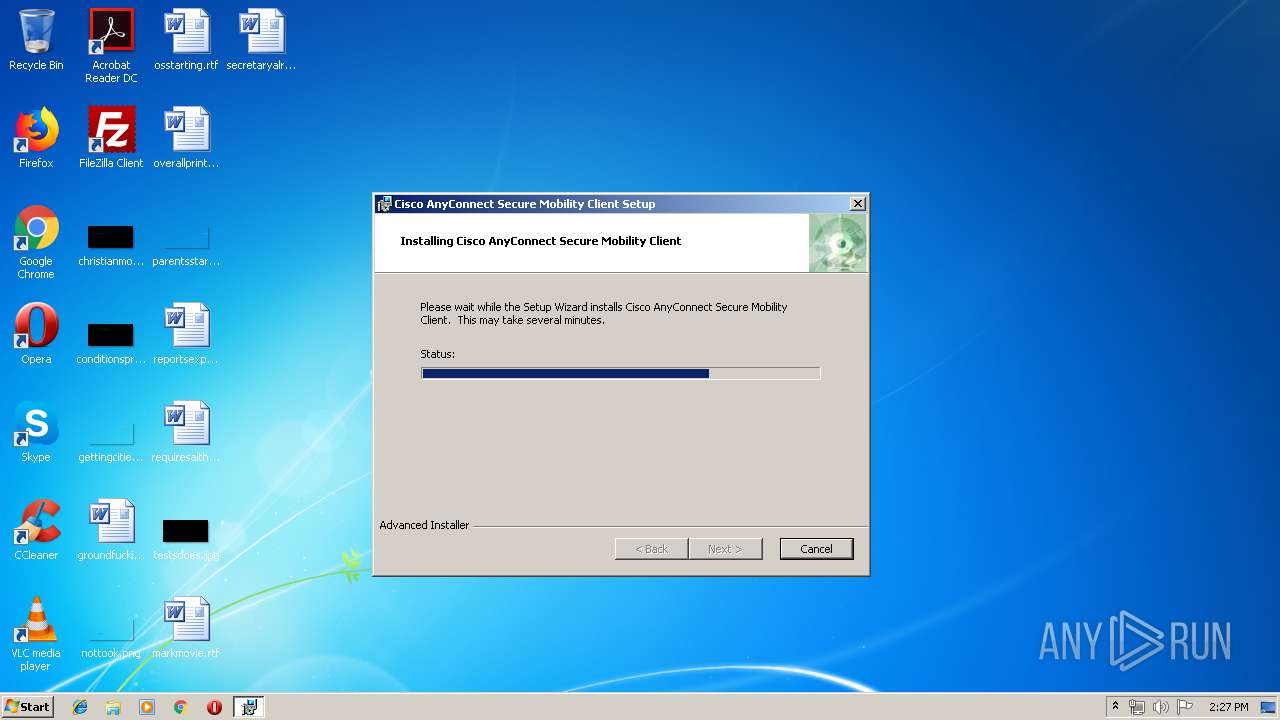
Task: Open the Recycle Bin desktop icon
Action: point(36,41)
